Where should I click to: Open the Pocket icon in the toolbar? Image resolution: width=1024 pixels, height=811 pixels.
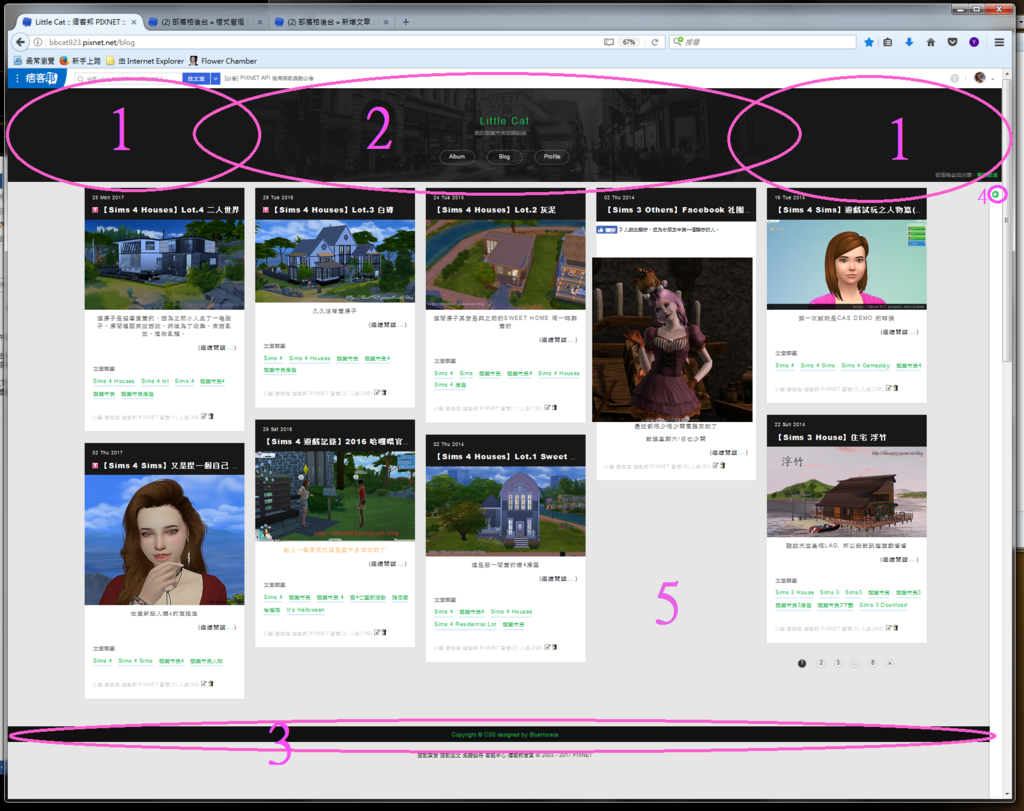pos(952,42)
